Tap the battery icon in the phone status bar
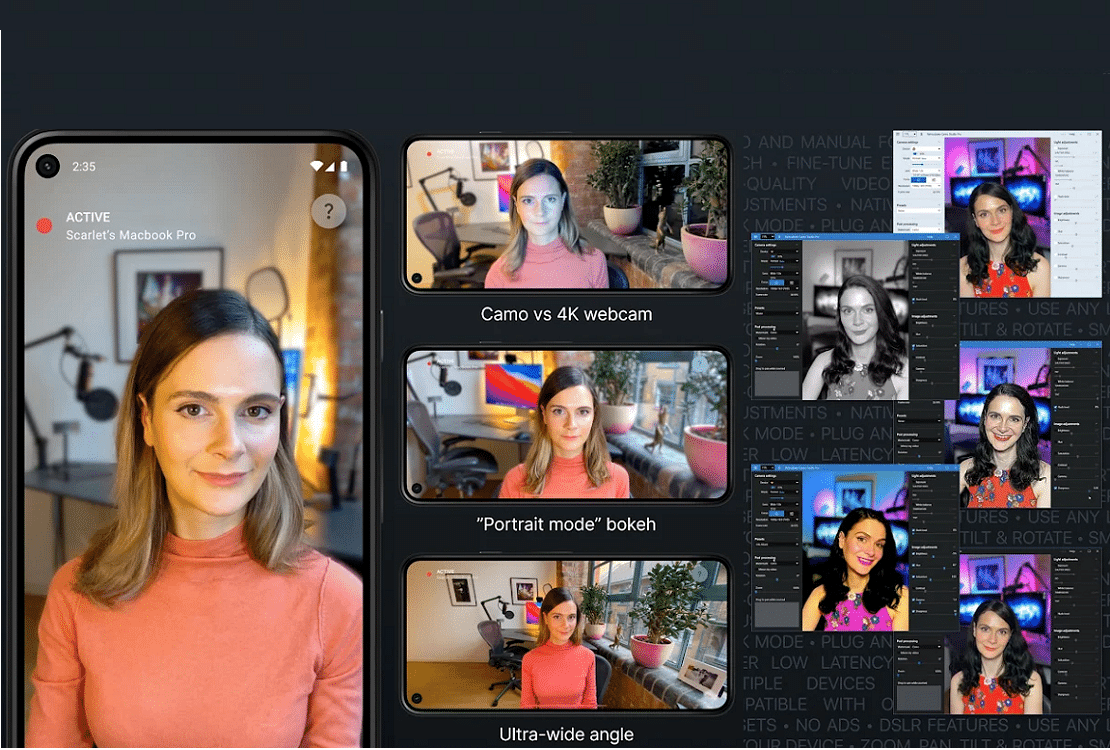 tap(344, 166)
